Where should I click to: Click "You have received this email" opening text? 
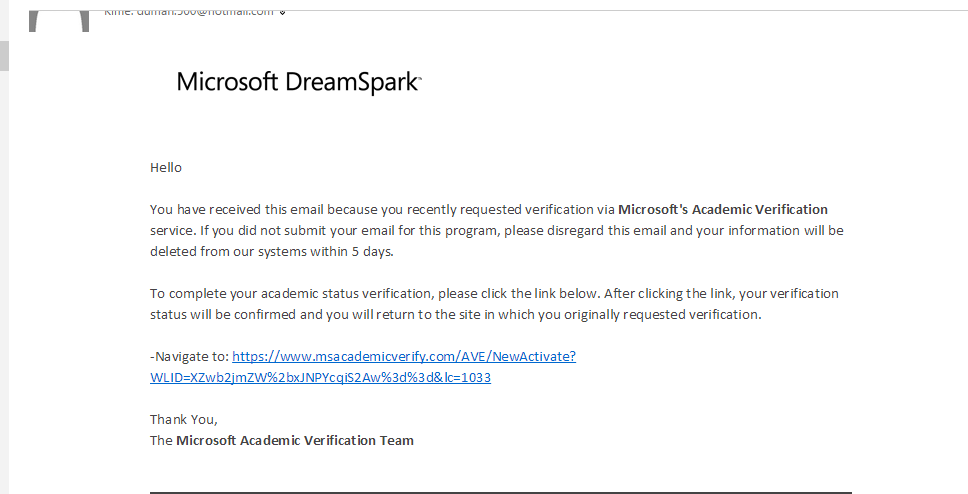[x=280, y=209]
